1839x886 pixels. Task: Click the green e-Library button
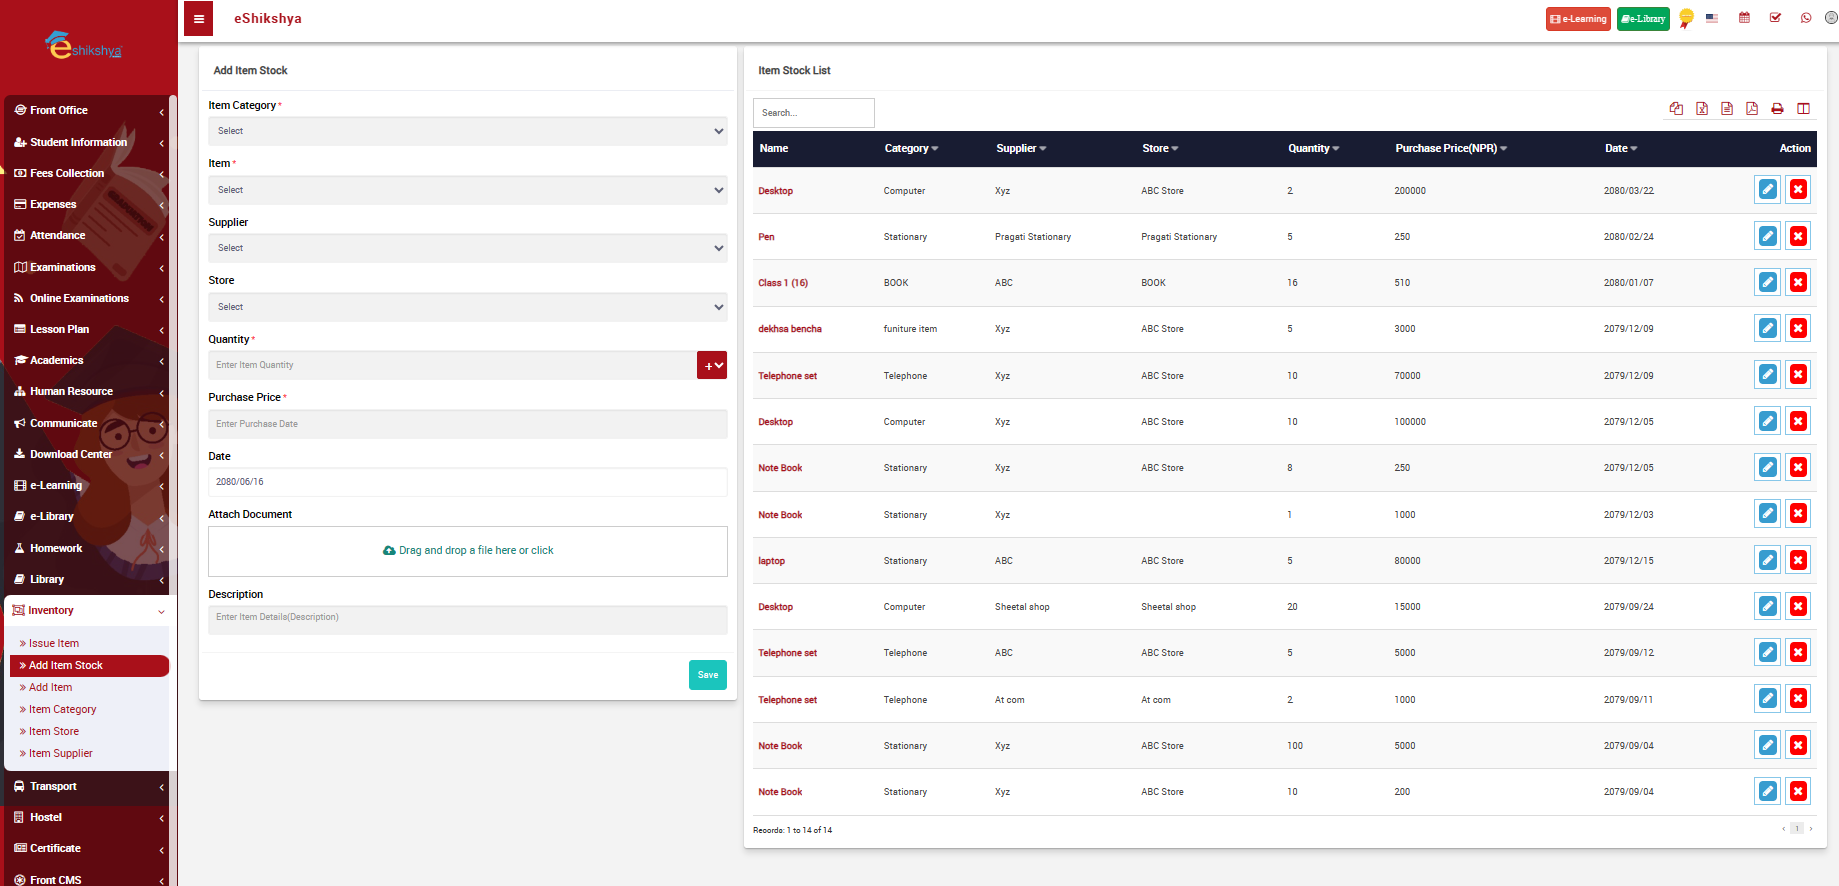point(1643,19)
